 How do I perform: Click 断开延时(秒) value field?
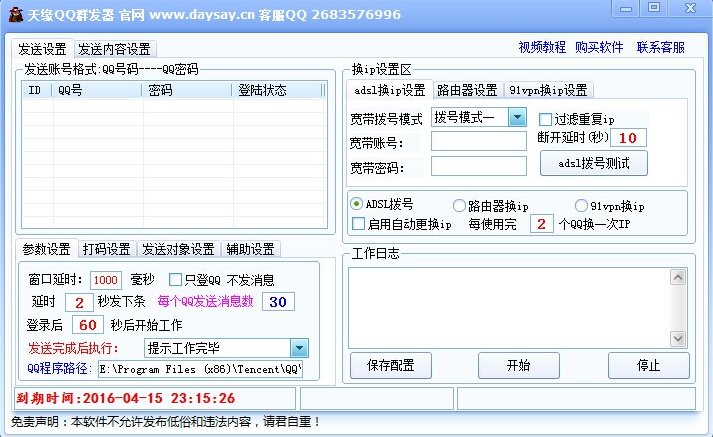[628, 138]
